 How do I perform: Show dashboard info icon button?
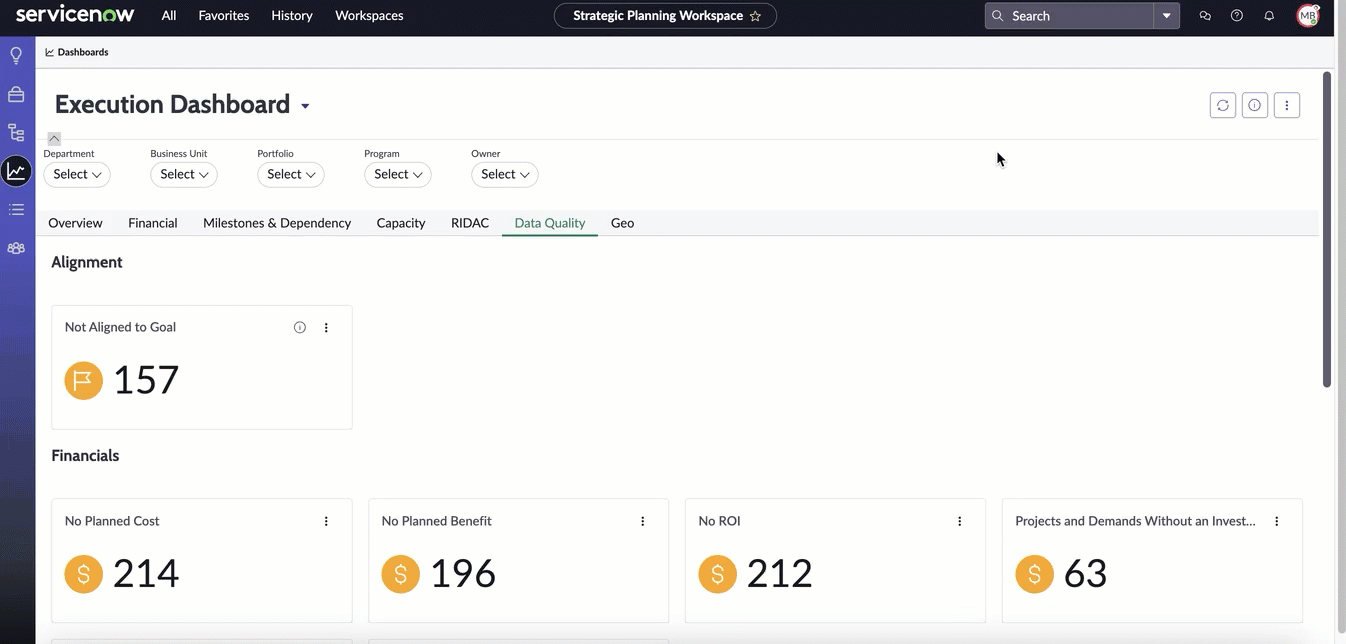pyautogui.click(x=1255, y=105)
